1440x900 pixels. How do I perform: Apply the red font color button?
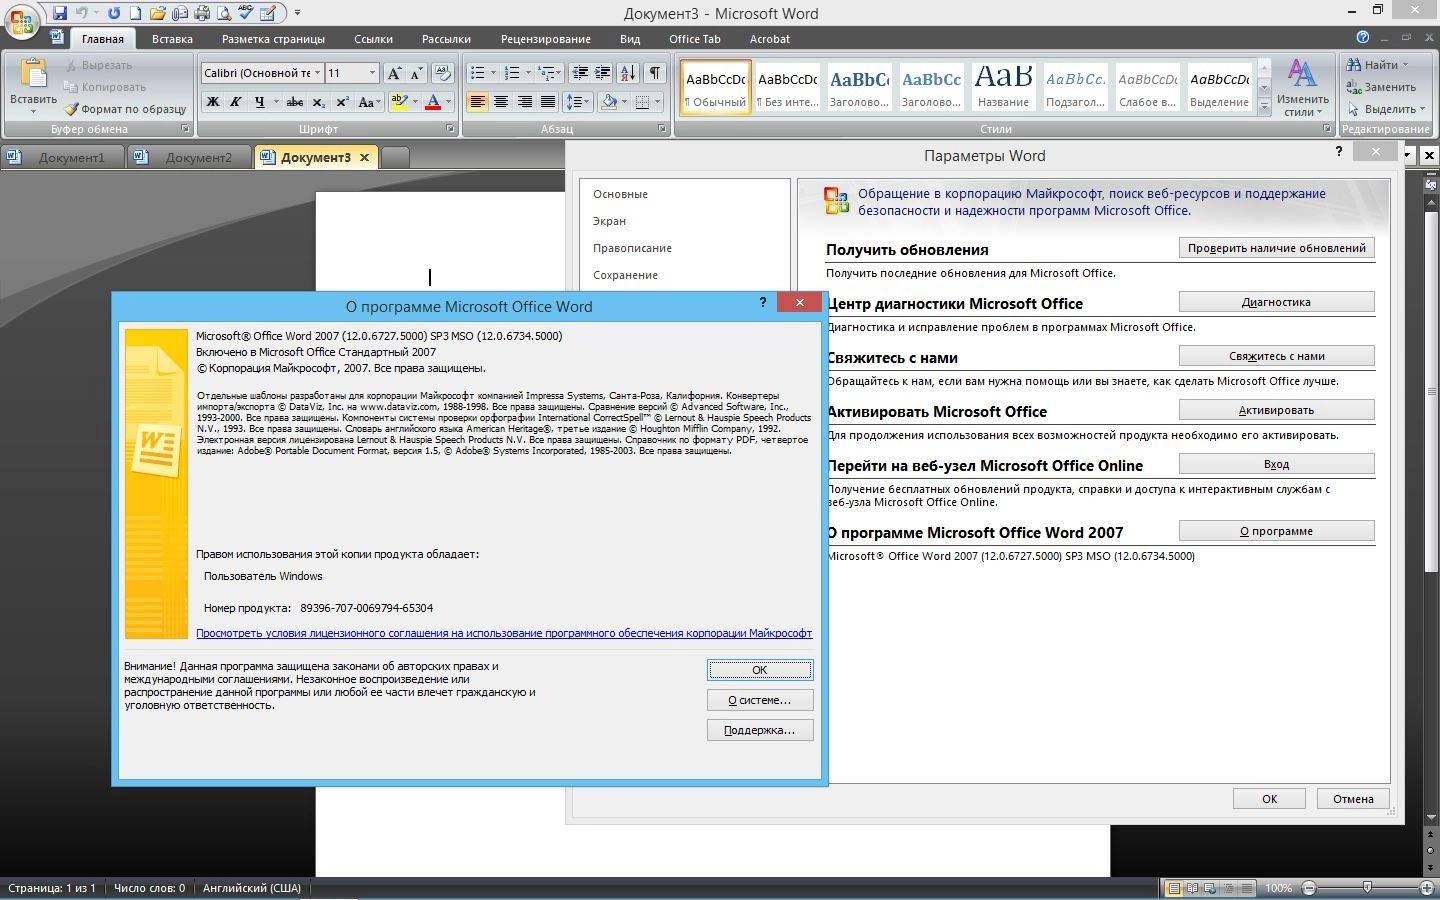433,102
